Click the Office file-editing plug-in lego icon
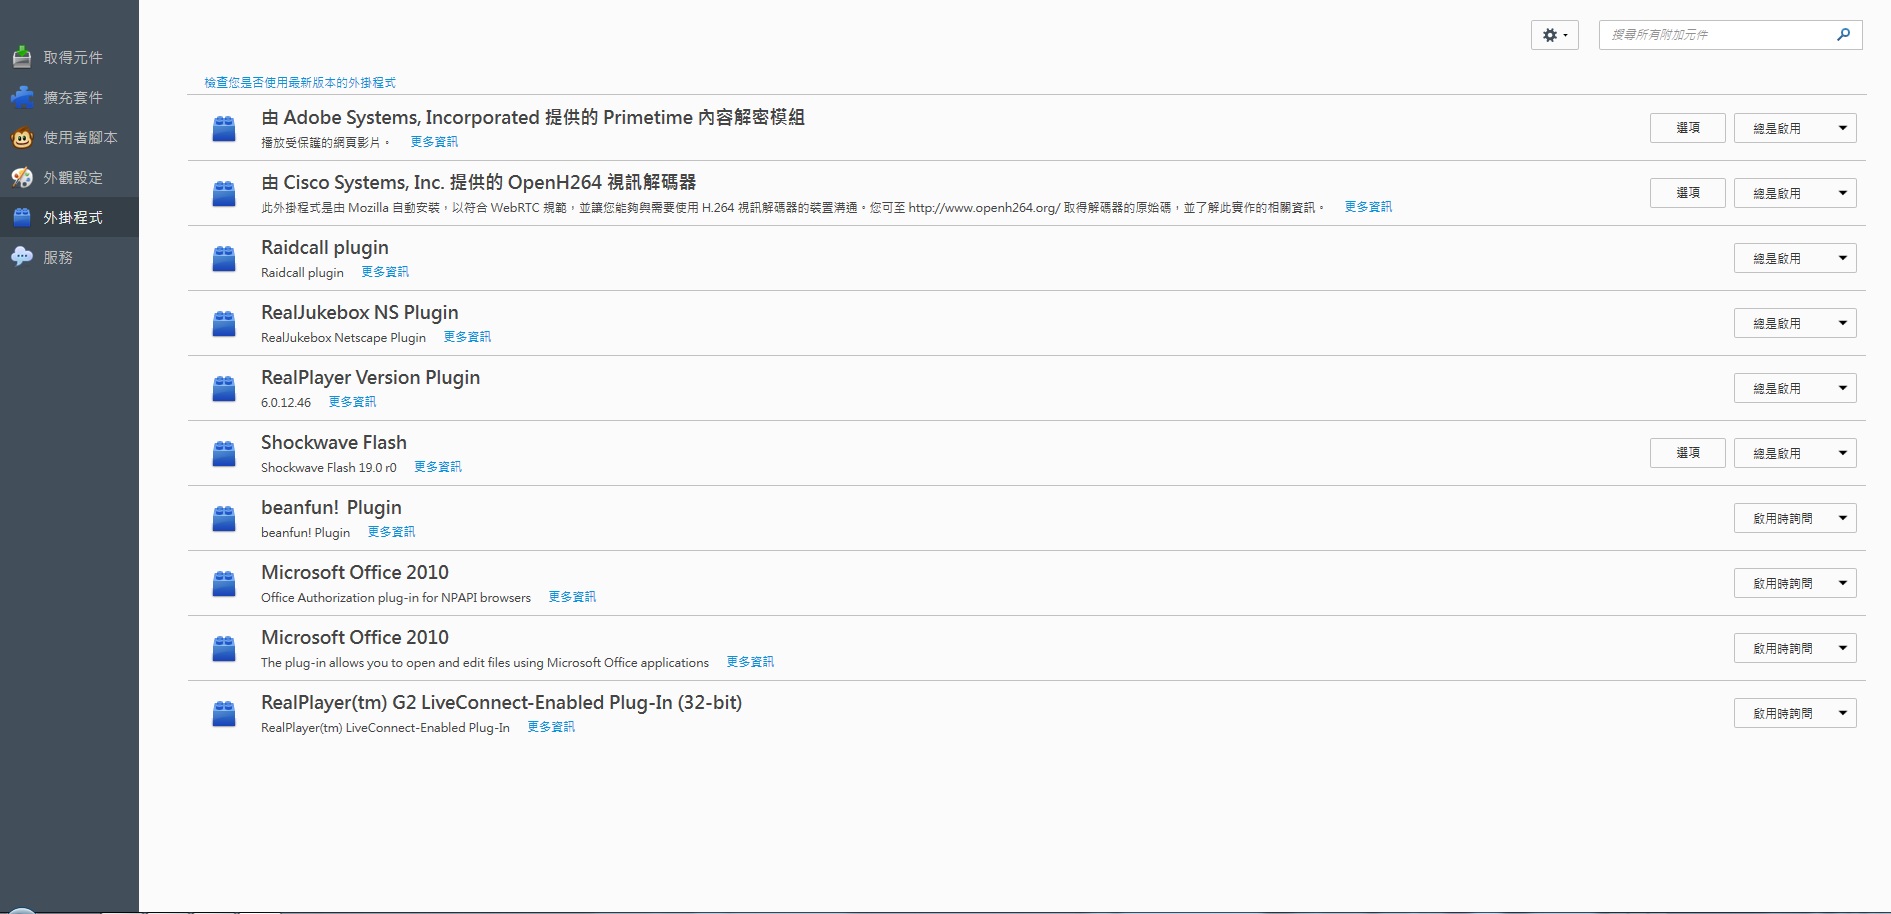The height and width of the screenshot is (914, 1891). pos(224,648)
